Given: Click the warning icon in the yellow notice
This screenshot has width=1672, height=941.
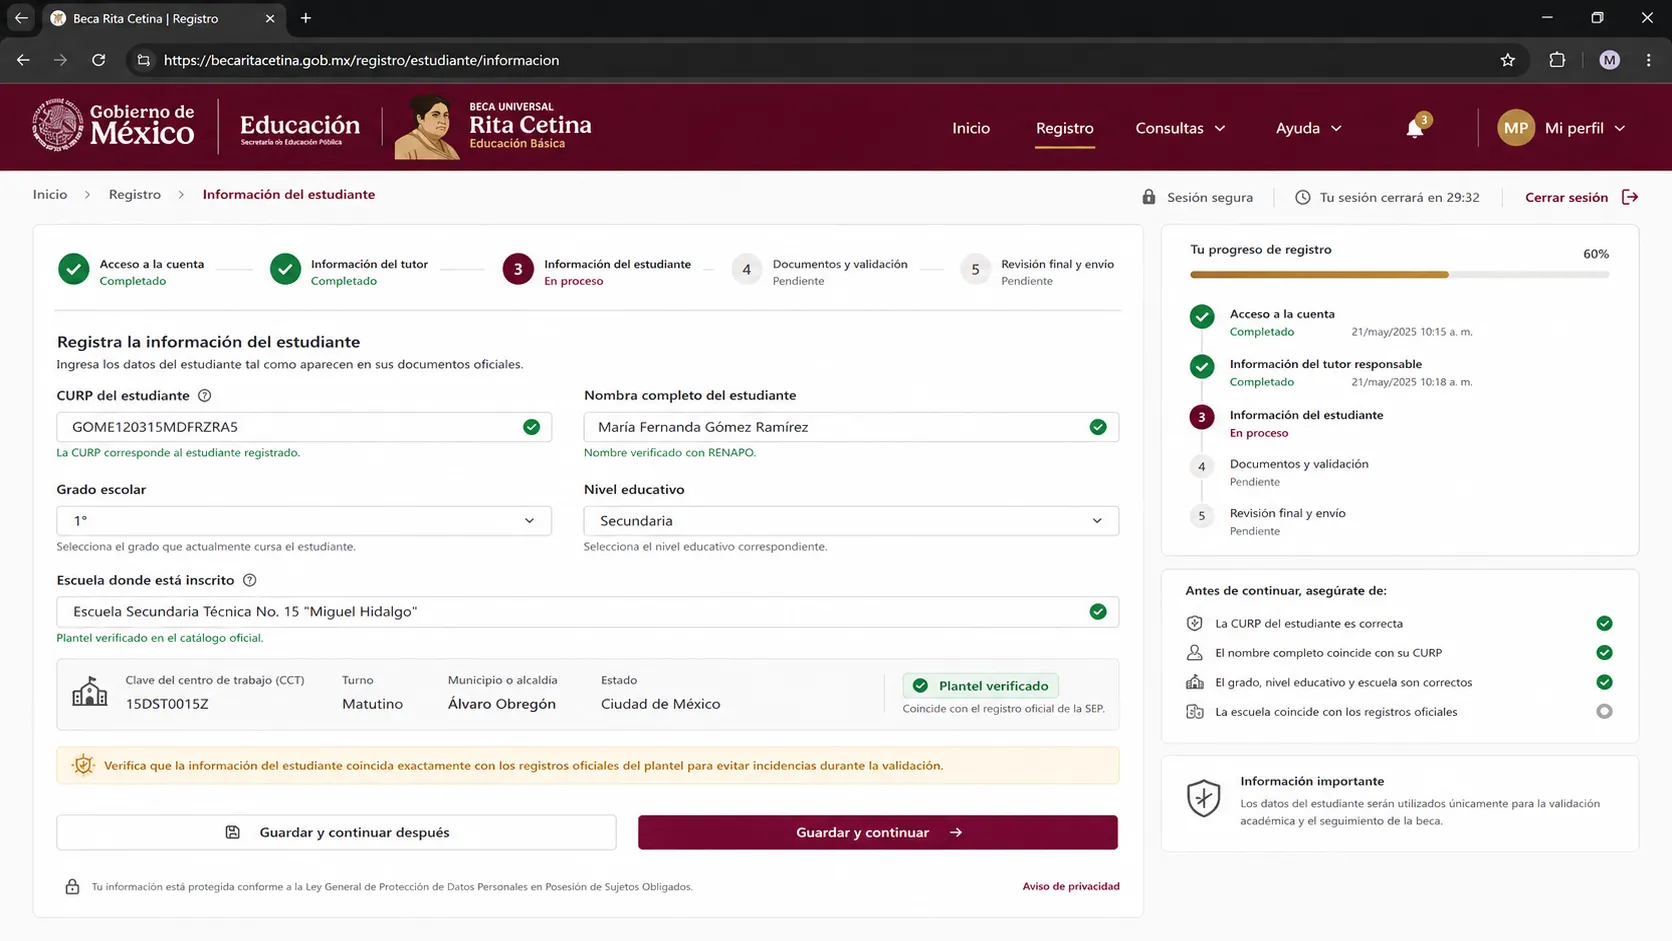Looking at the screenshot, I should pyautogui.click(x=83, y=765).
